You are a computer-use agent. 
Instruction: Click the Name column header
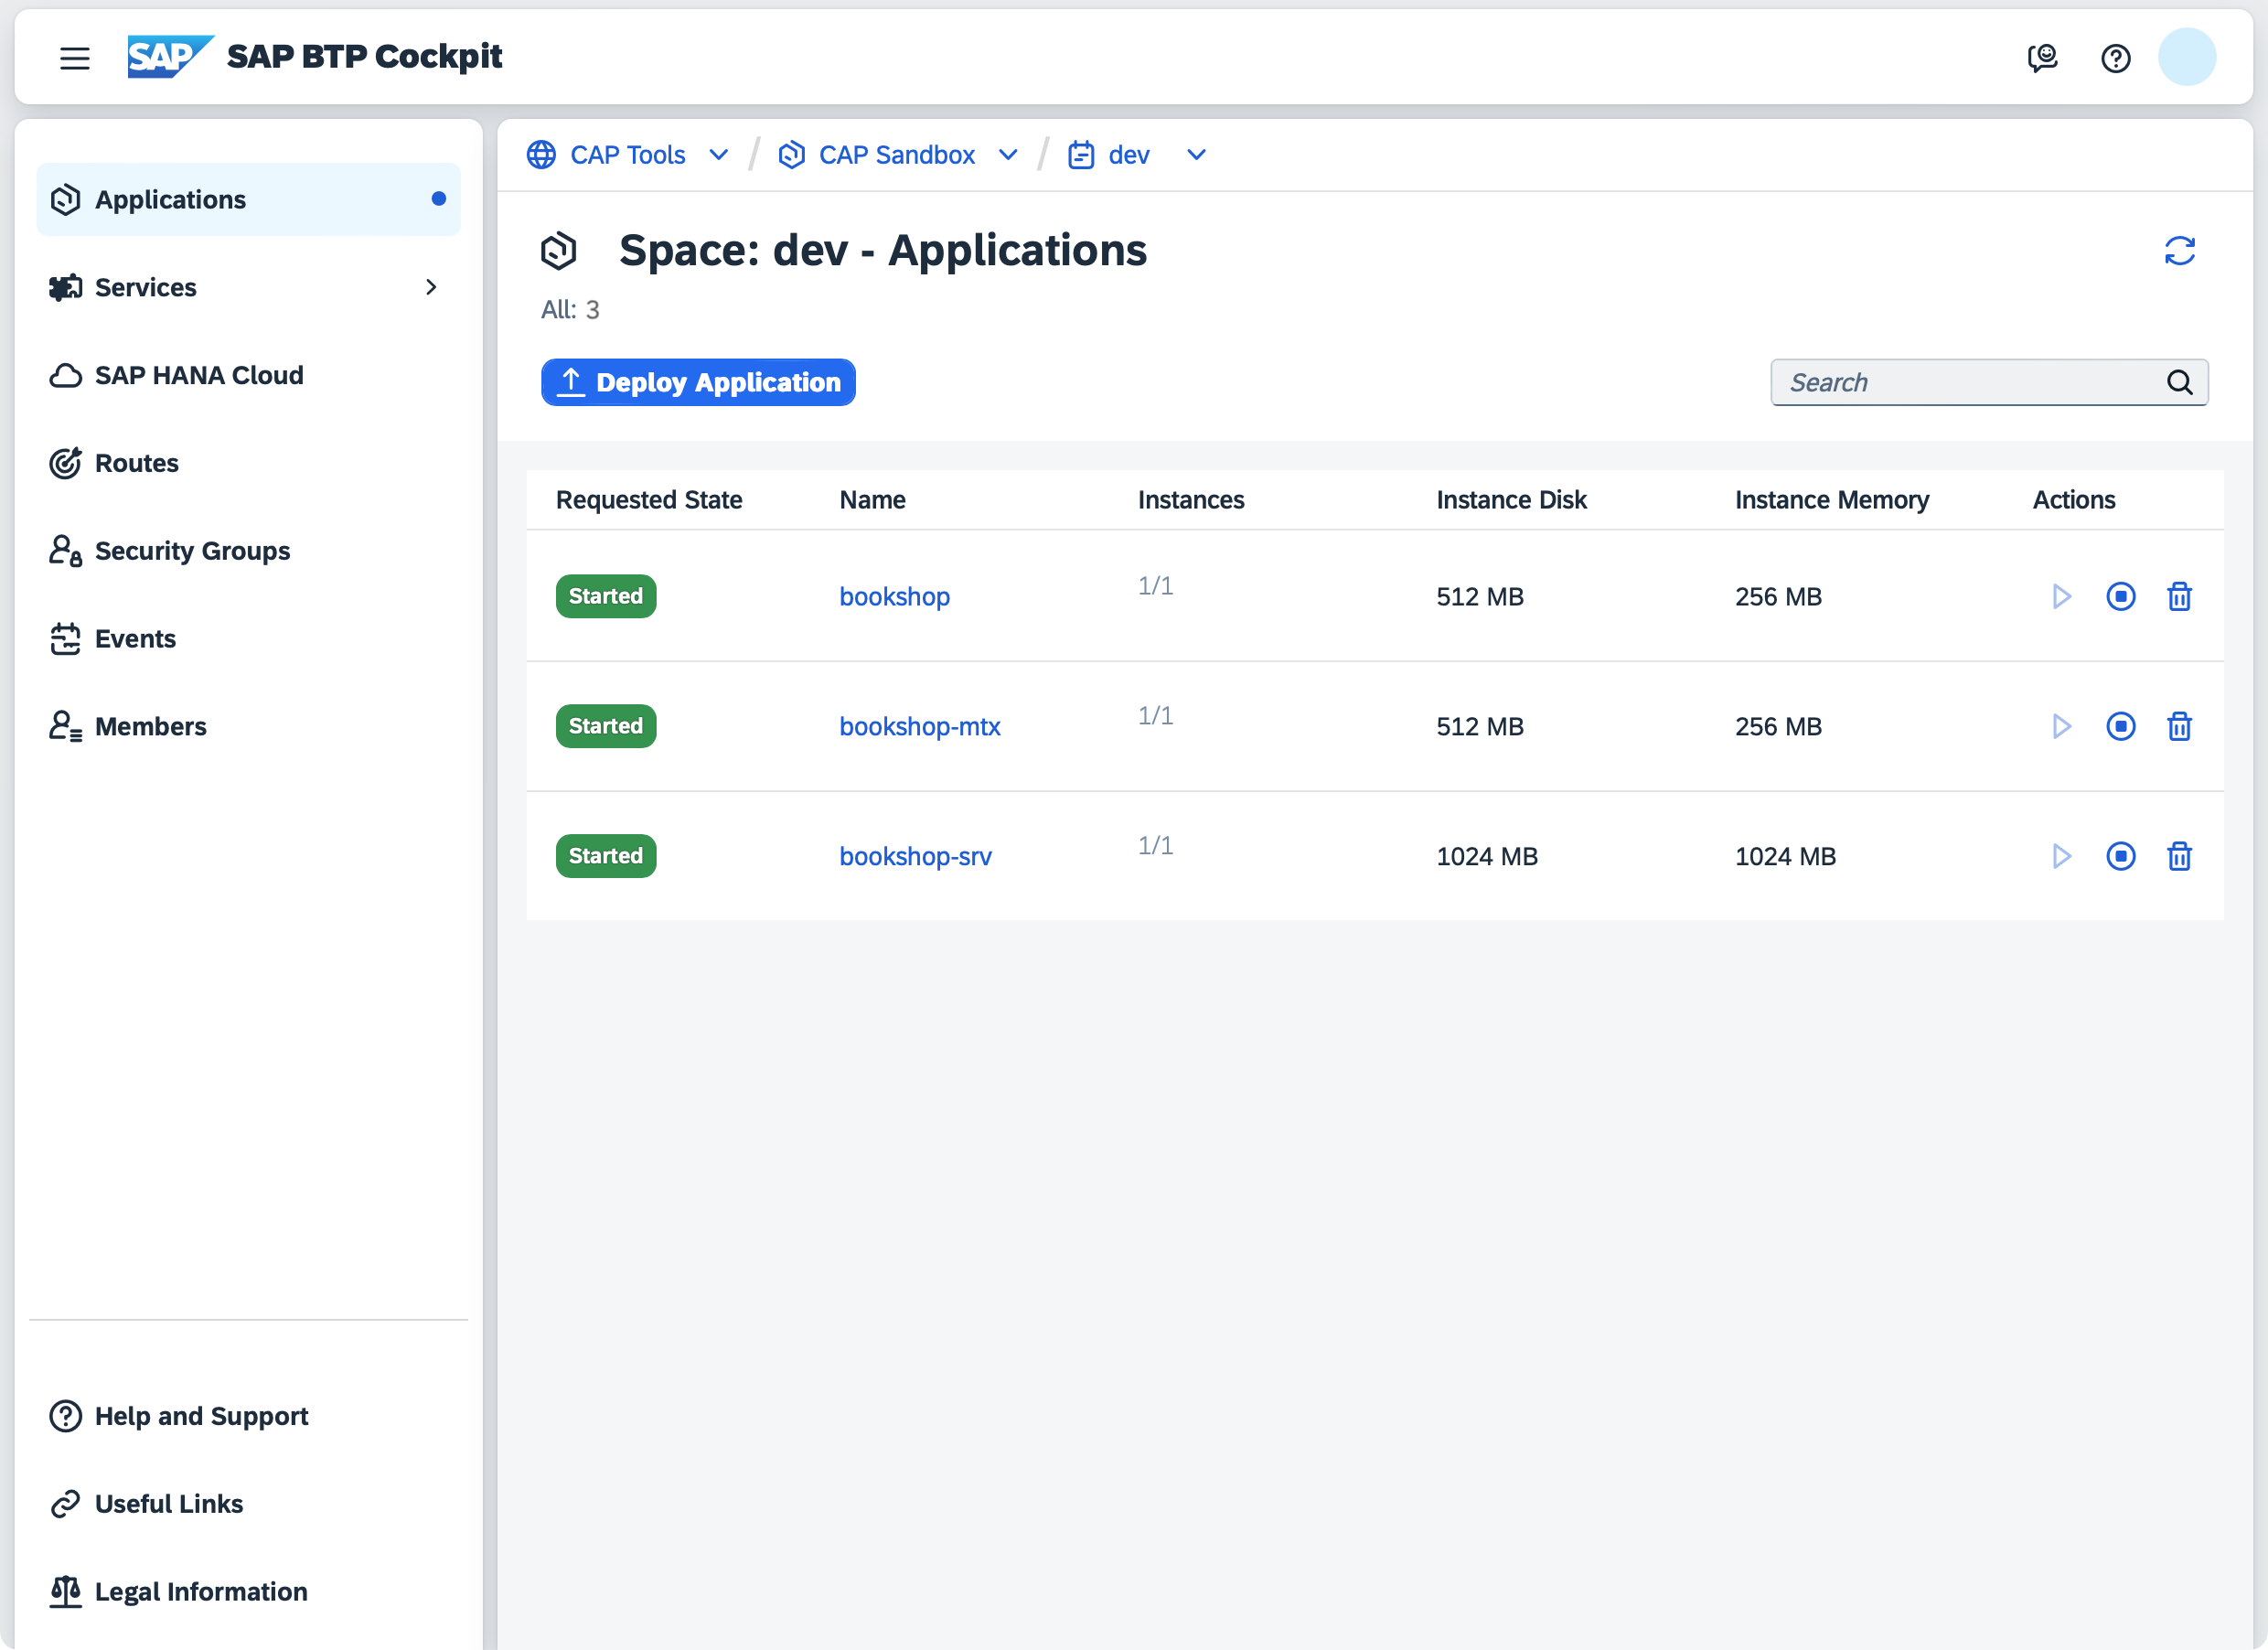872,500
